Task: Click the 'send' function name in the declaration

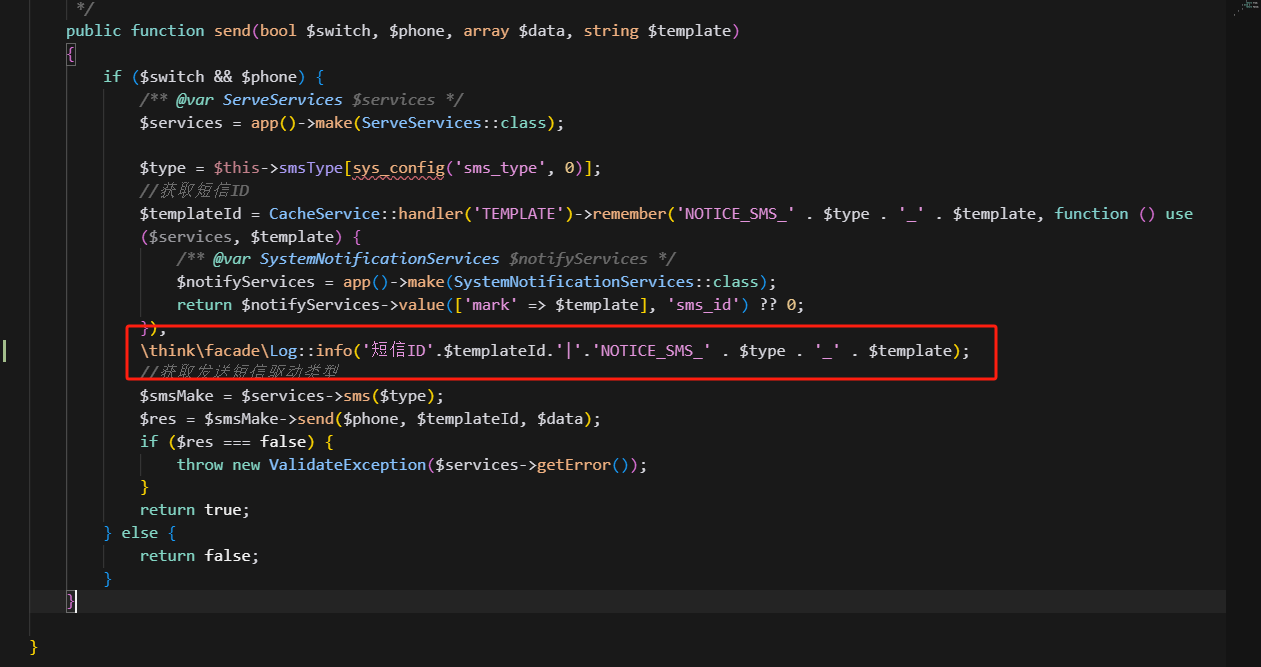Action: pos(231,31)
